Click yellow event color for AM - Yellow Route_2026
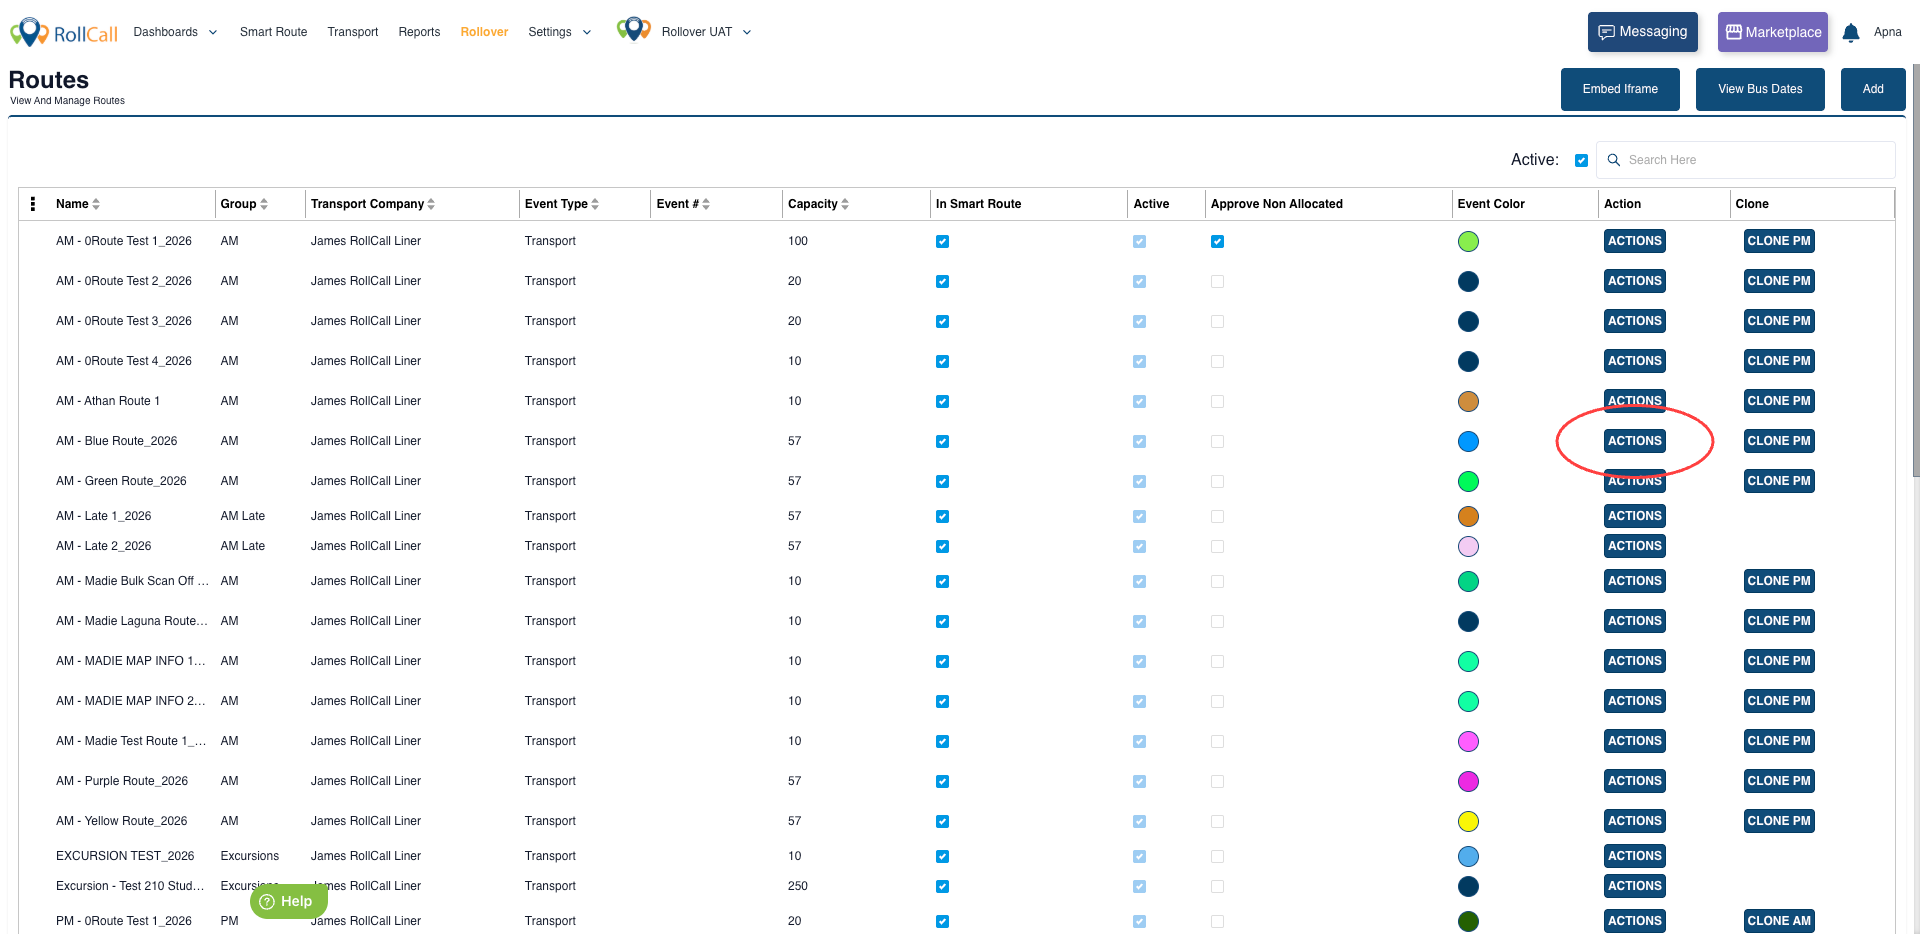1920x934 pixels. [1468, 822]
